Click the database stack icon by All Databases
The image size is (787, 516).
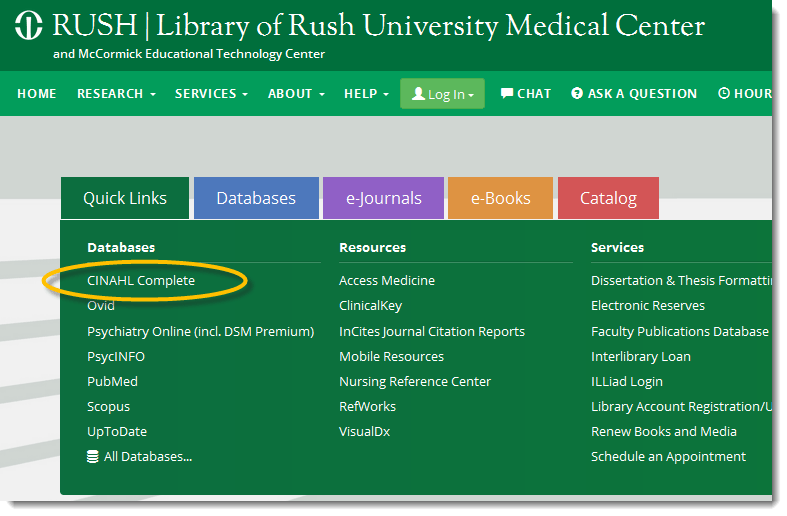(92, 457)
